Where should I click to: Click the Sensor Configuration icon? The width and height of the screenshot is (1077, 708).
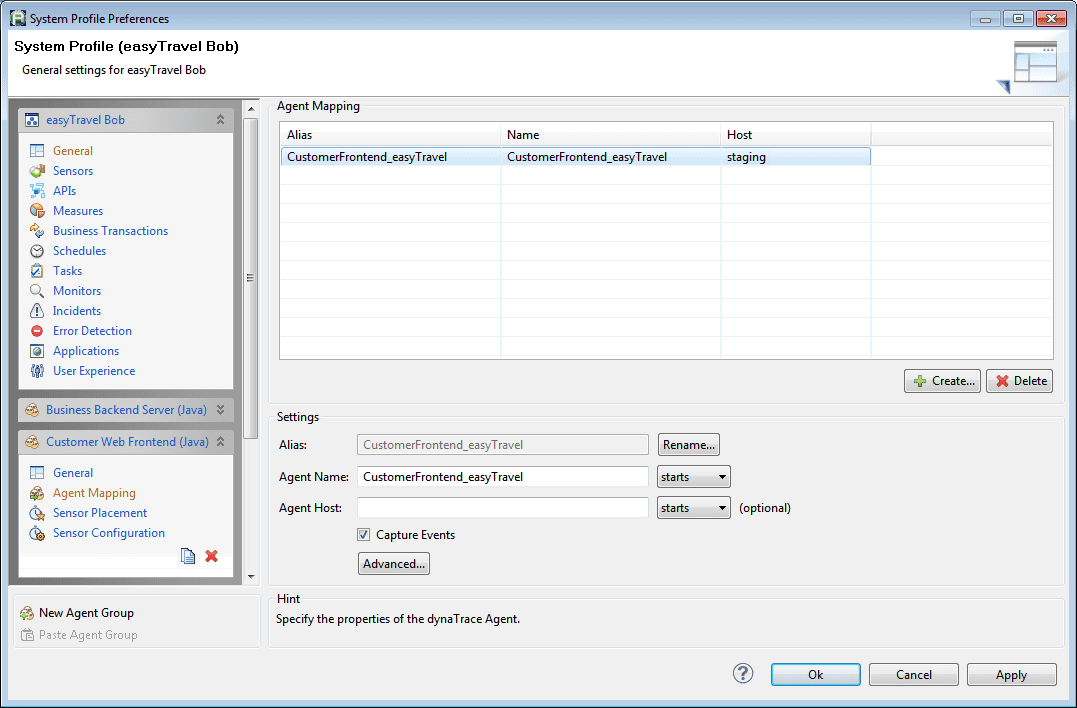[x=37, y=533]
